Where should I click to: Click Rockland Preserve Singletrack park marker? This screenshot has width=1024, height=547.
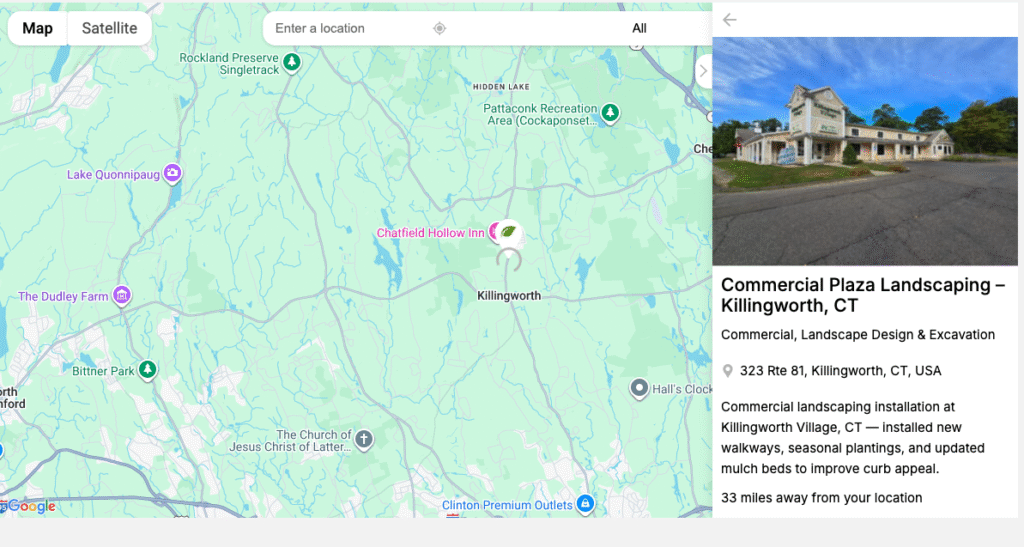click(291, 63)
